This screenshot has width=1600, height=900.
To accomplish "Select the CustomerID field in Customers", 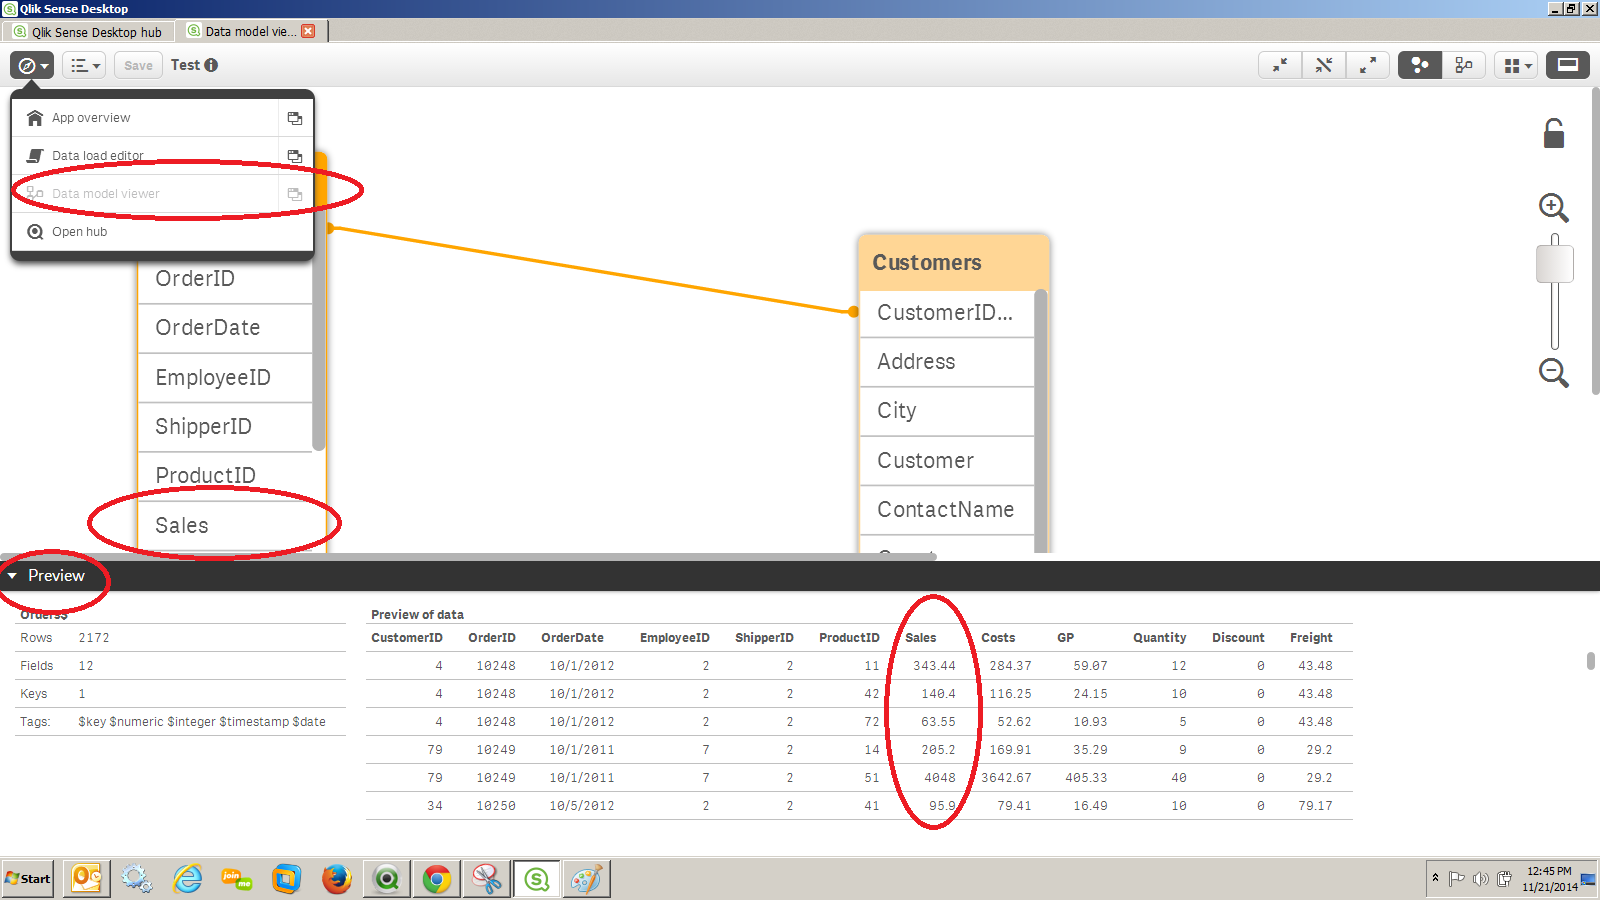I will coord(946,313).
